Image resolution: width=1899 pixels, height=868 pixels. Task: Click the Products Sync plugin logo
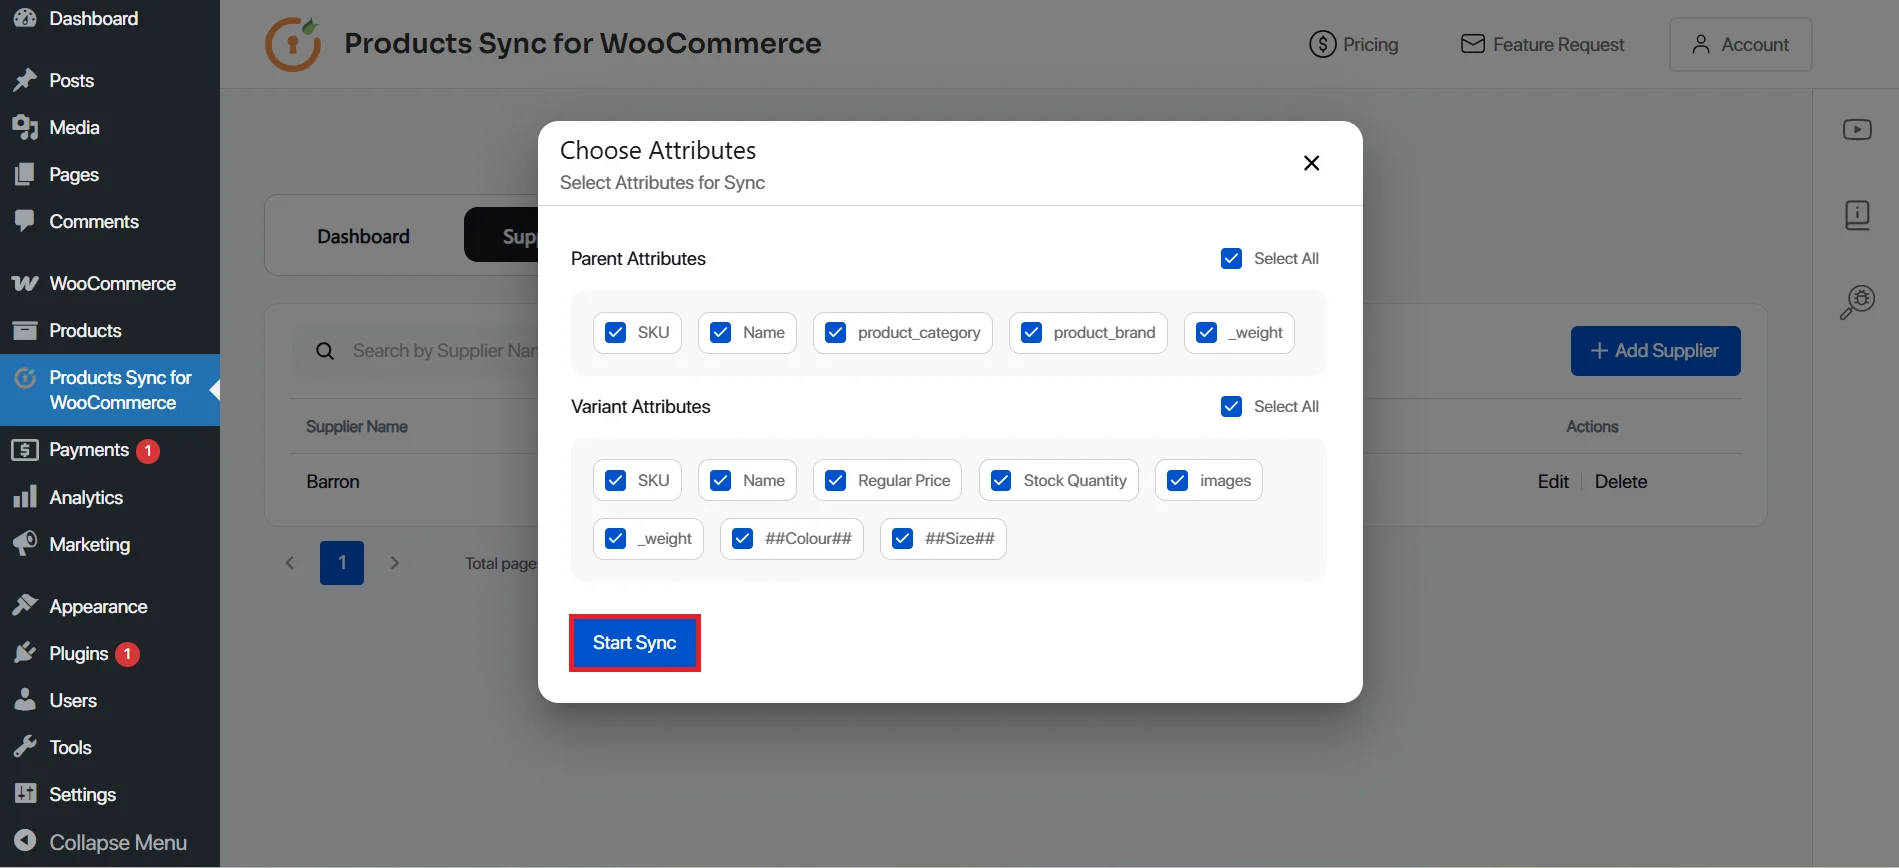[x=293, y=44]
